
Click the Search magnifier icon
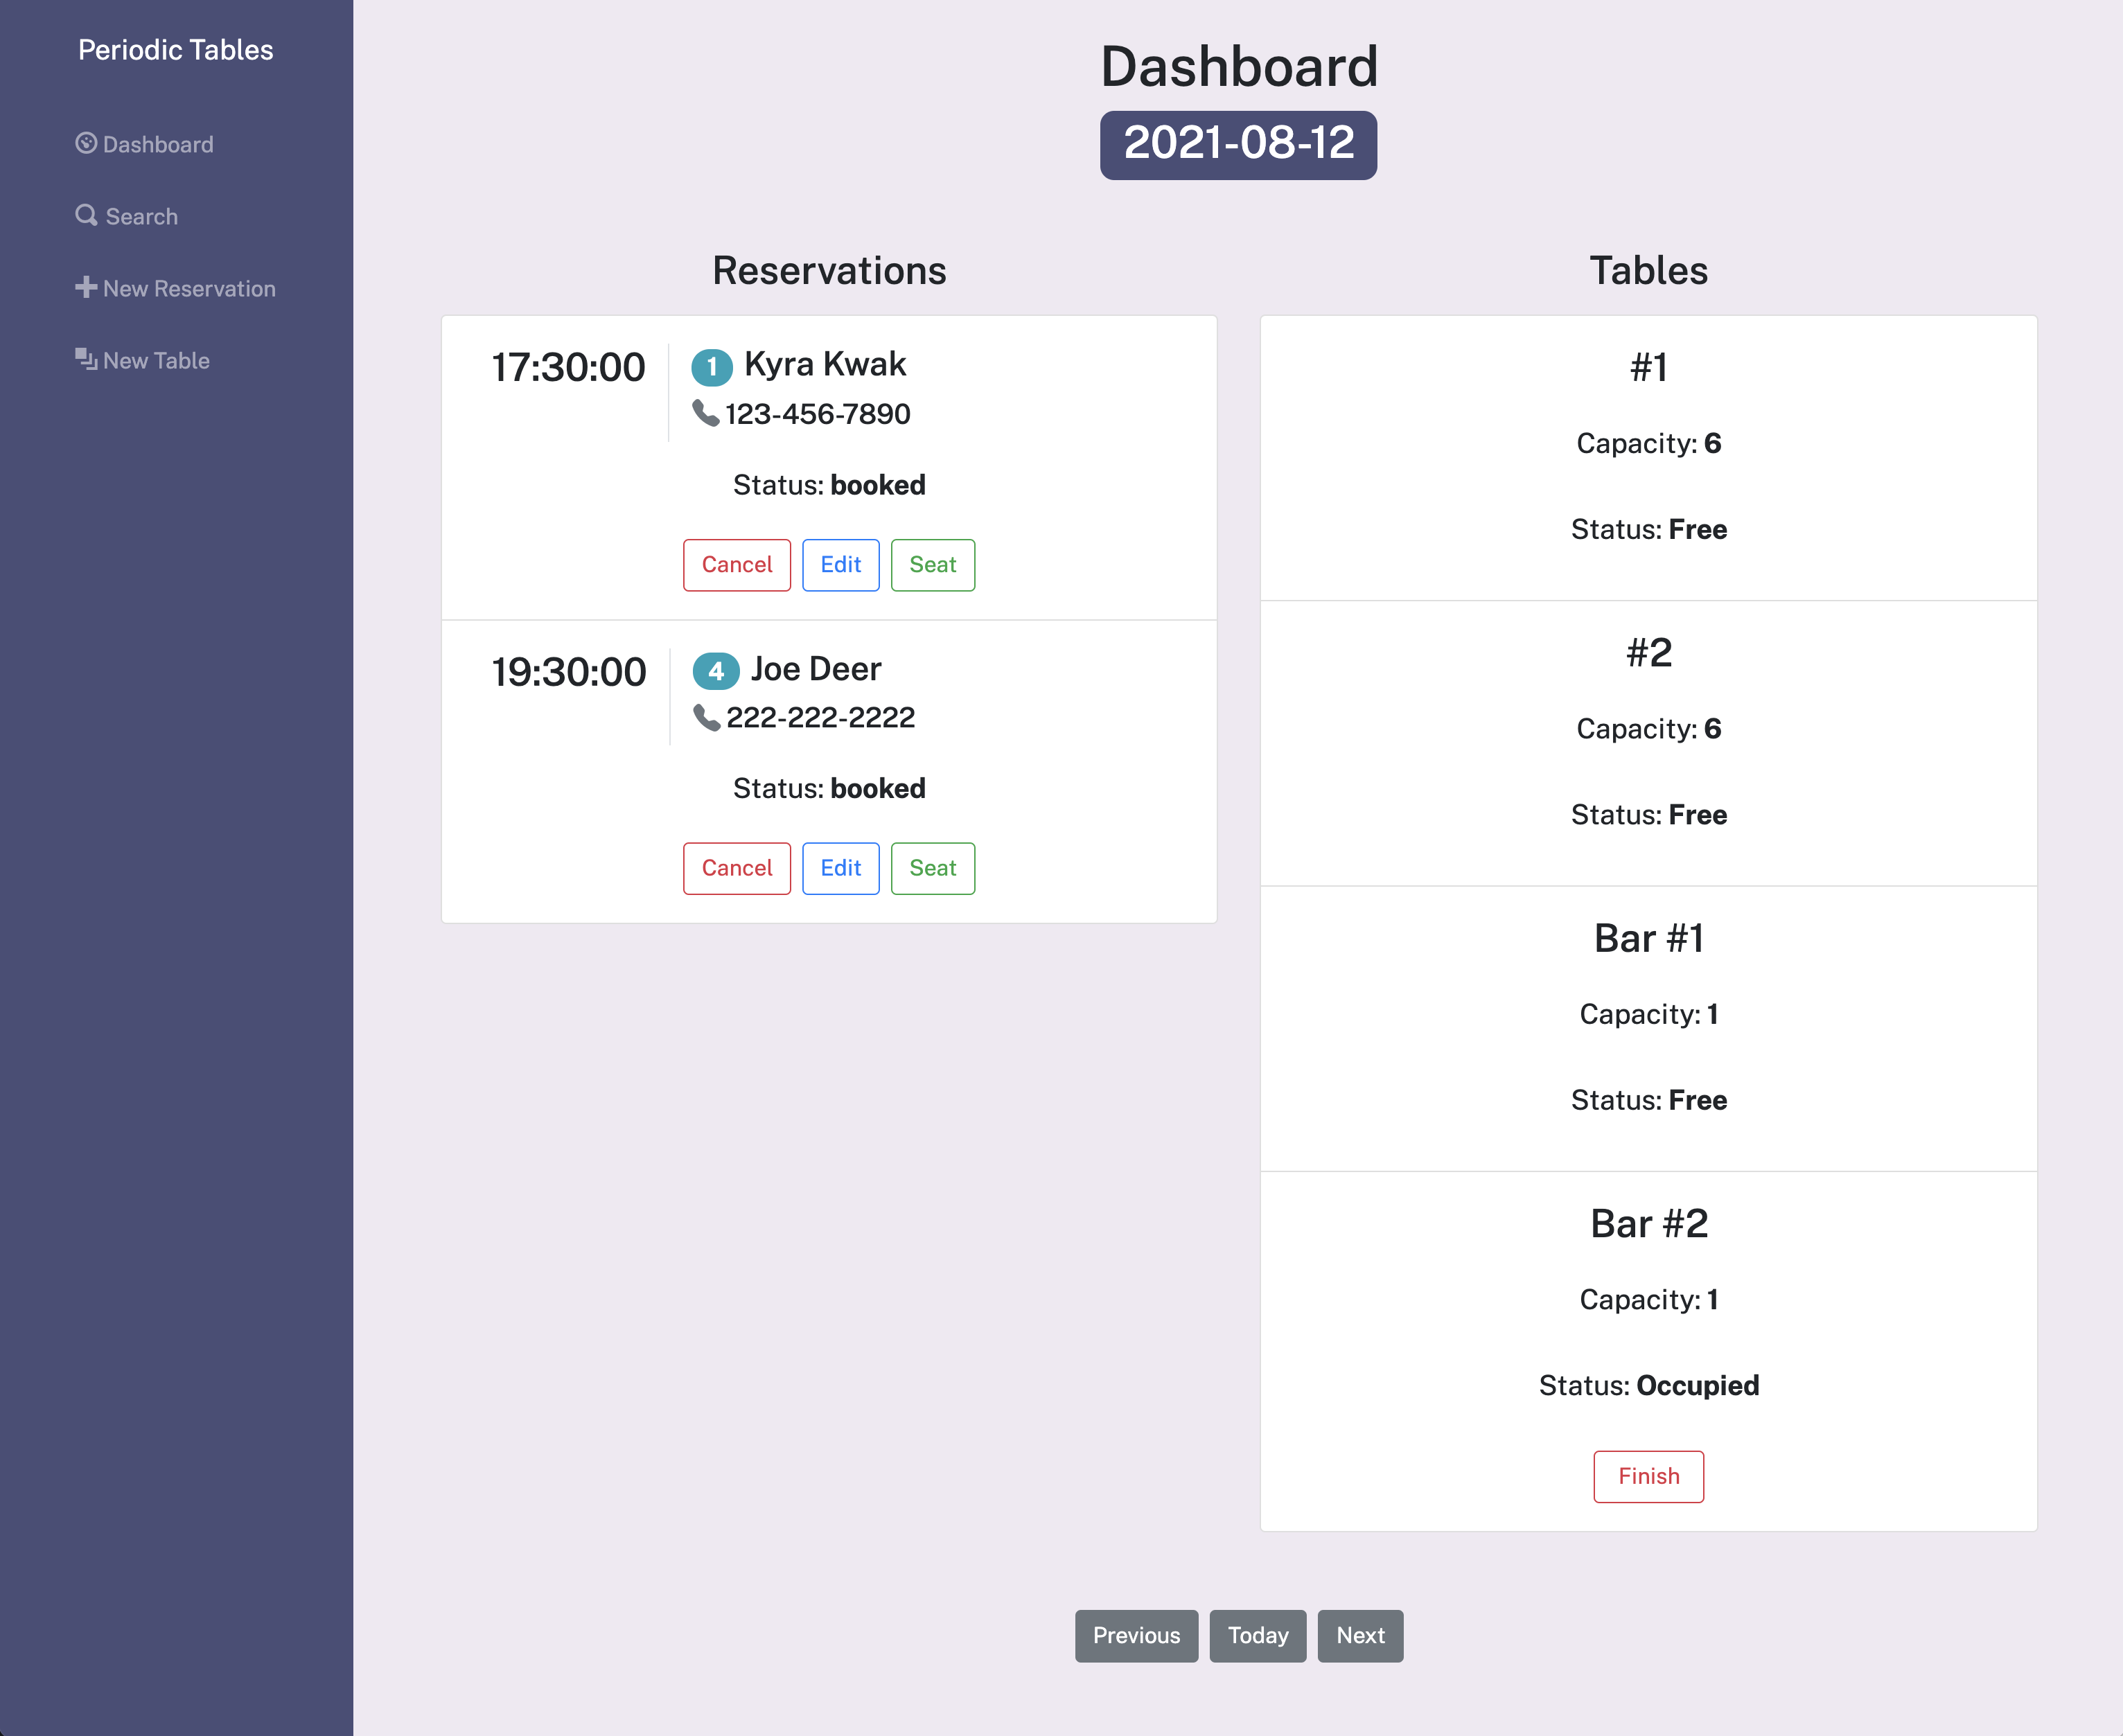(86, 215)
